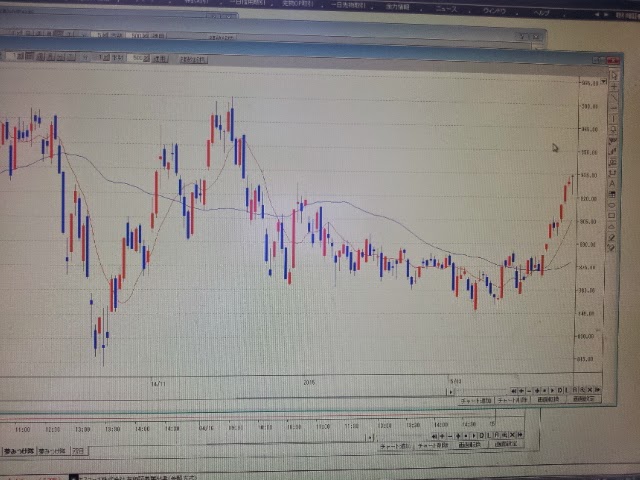Jump to chart start in front window

coord(513,391)
